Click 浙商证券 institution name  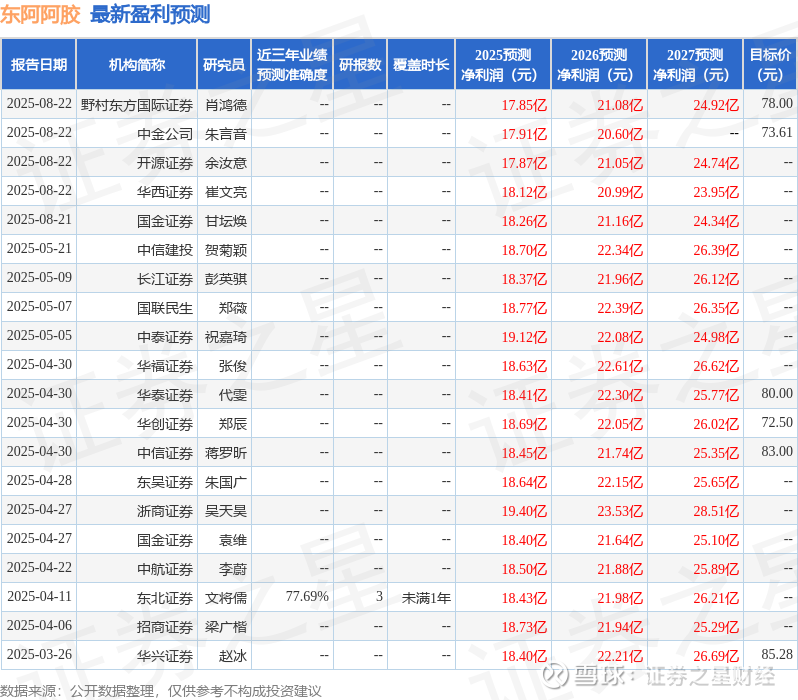coord(165,512)
